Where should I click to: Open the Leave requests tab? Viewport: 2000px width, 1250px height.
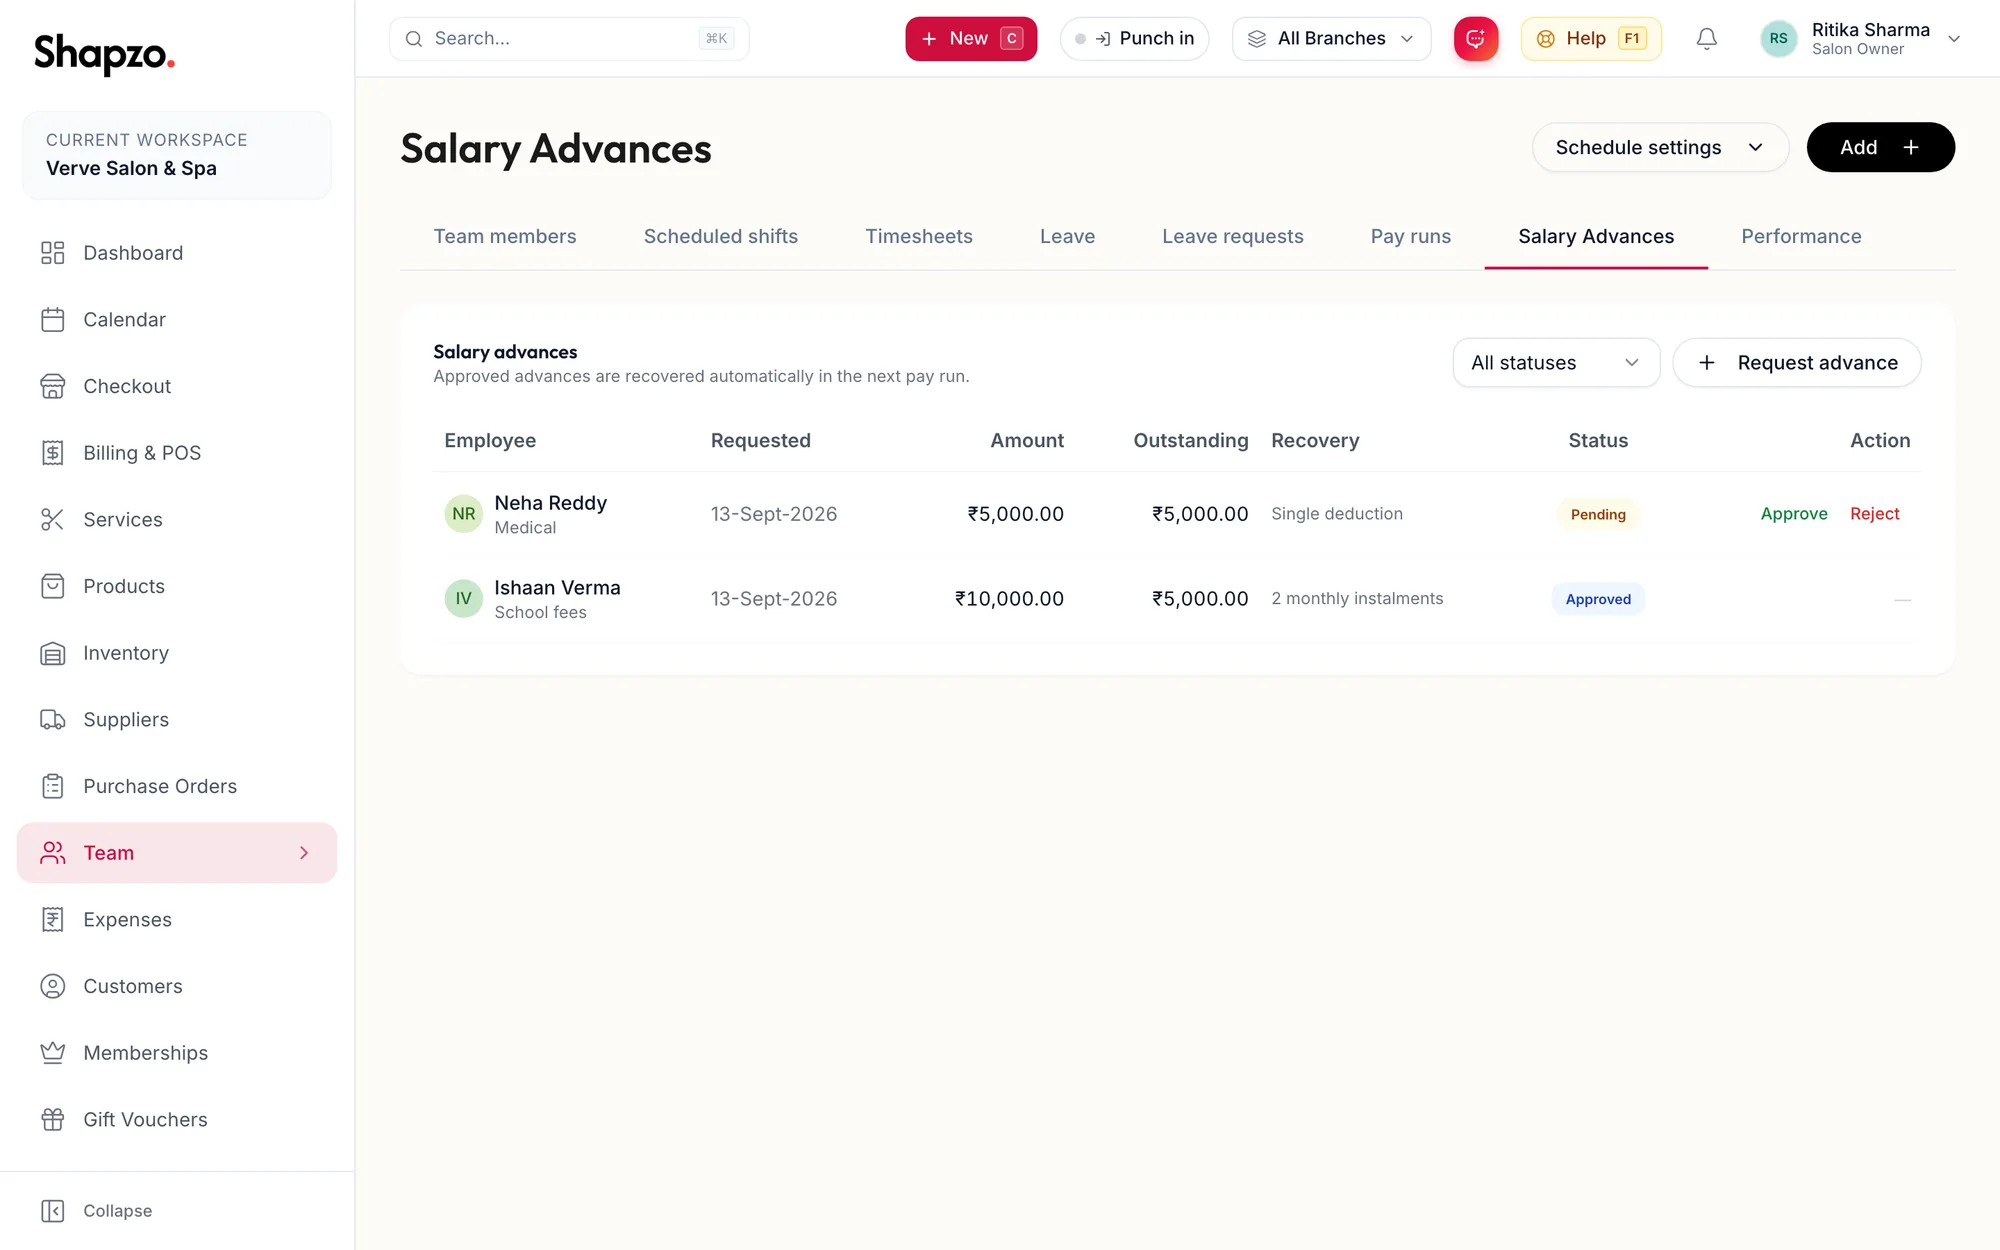[1232, 237]
